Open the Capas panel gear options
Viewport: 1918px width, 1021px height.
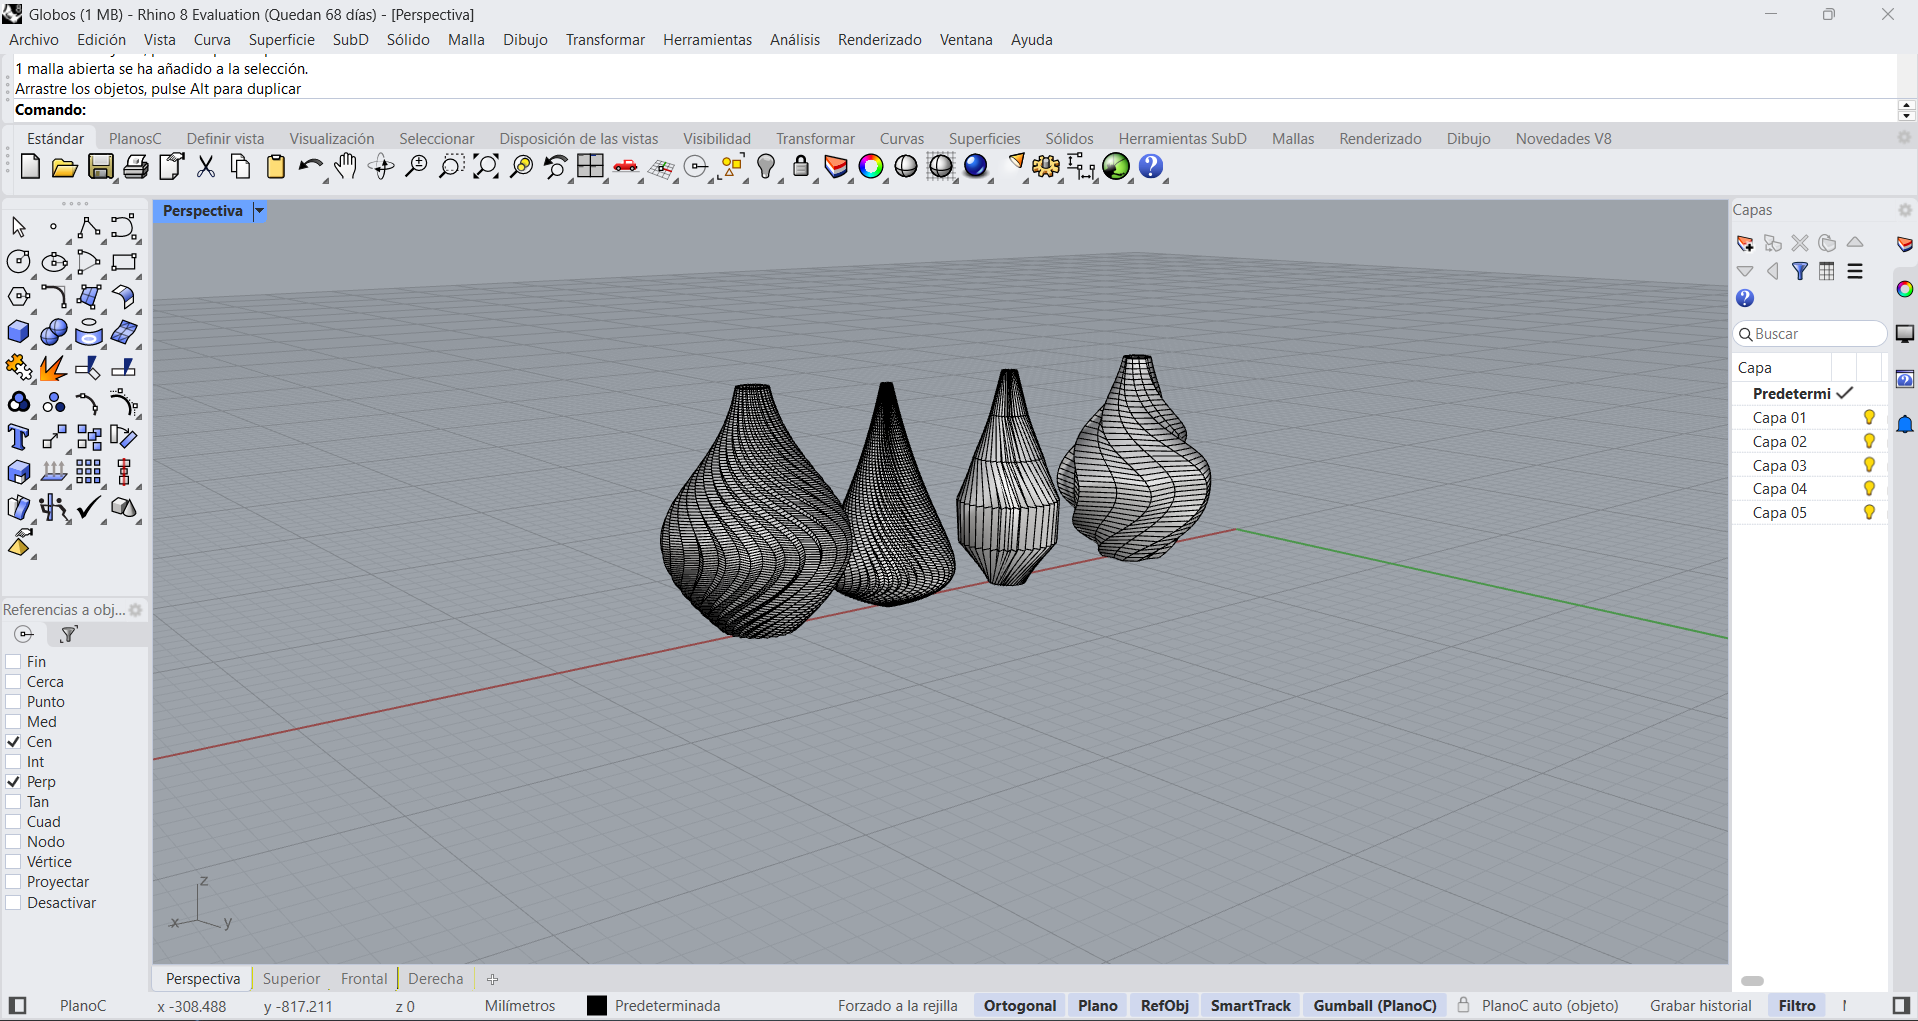pos(1904,210)
